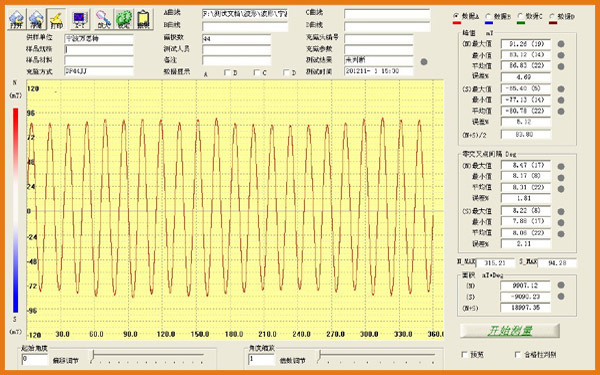Open settings via the green gear icon
The image size is (600, 375).
point(124,20)
